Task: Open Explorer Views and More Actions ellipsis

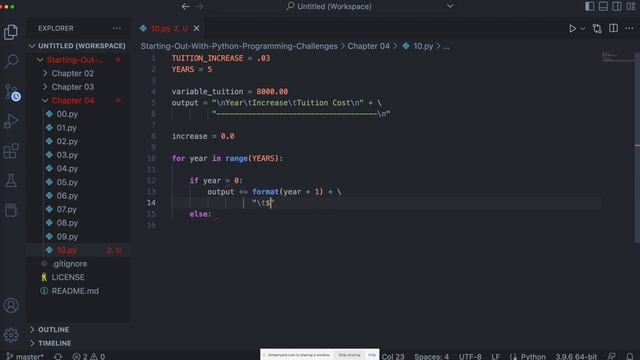Action: (x=117, y=28)
